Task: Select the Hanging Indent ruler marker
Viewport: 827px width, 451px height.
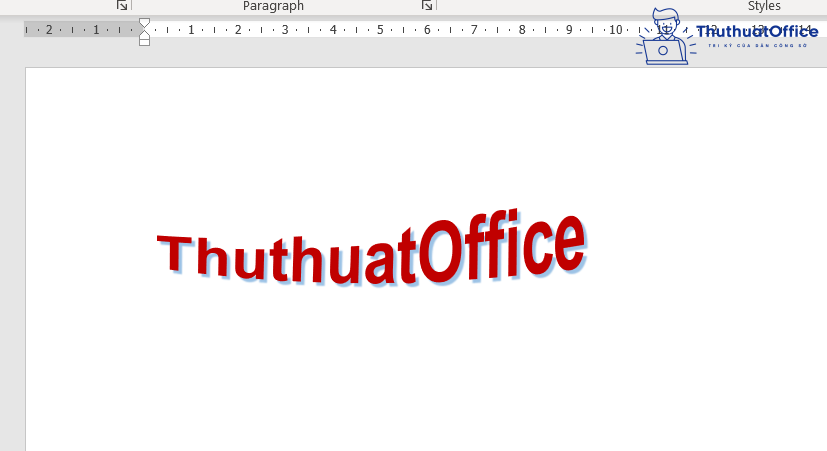Action: [144, 33]
